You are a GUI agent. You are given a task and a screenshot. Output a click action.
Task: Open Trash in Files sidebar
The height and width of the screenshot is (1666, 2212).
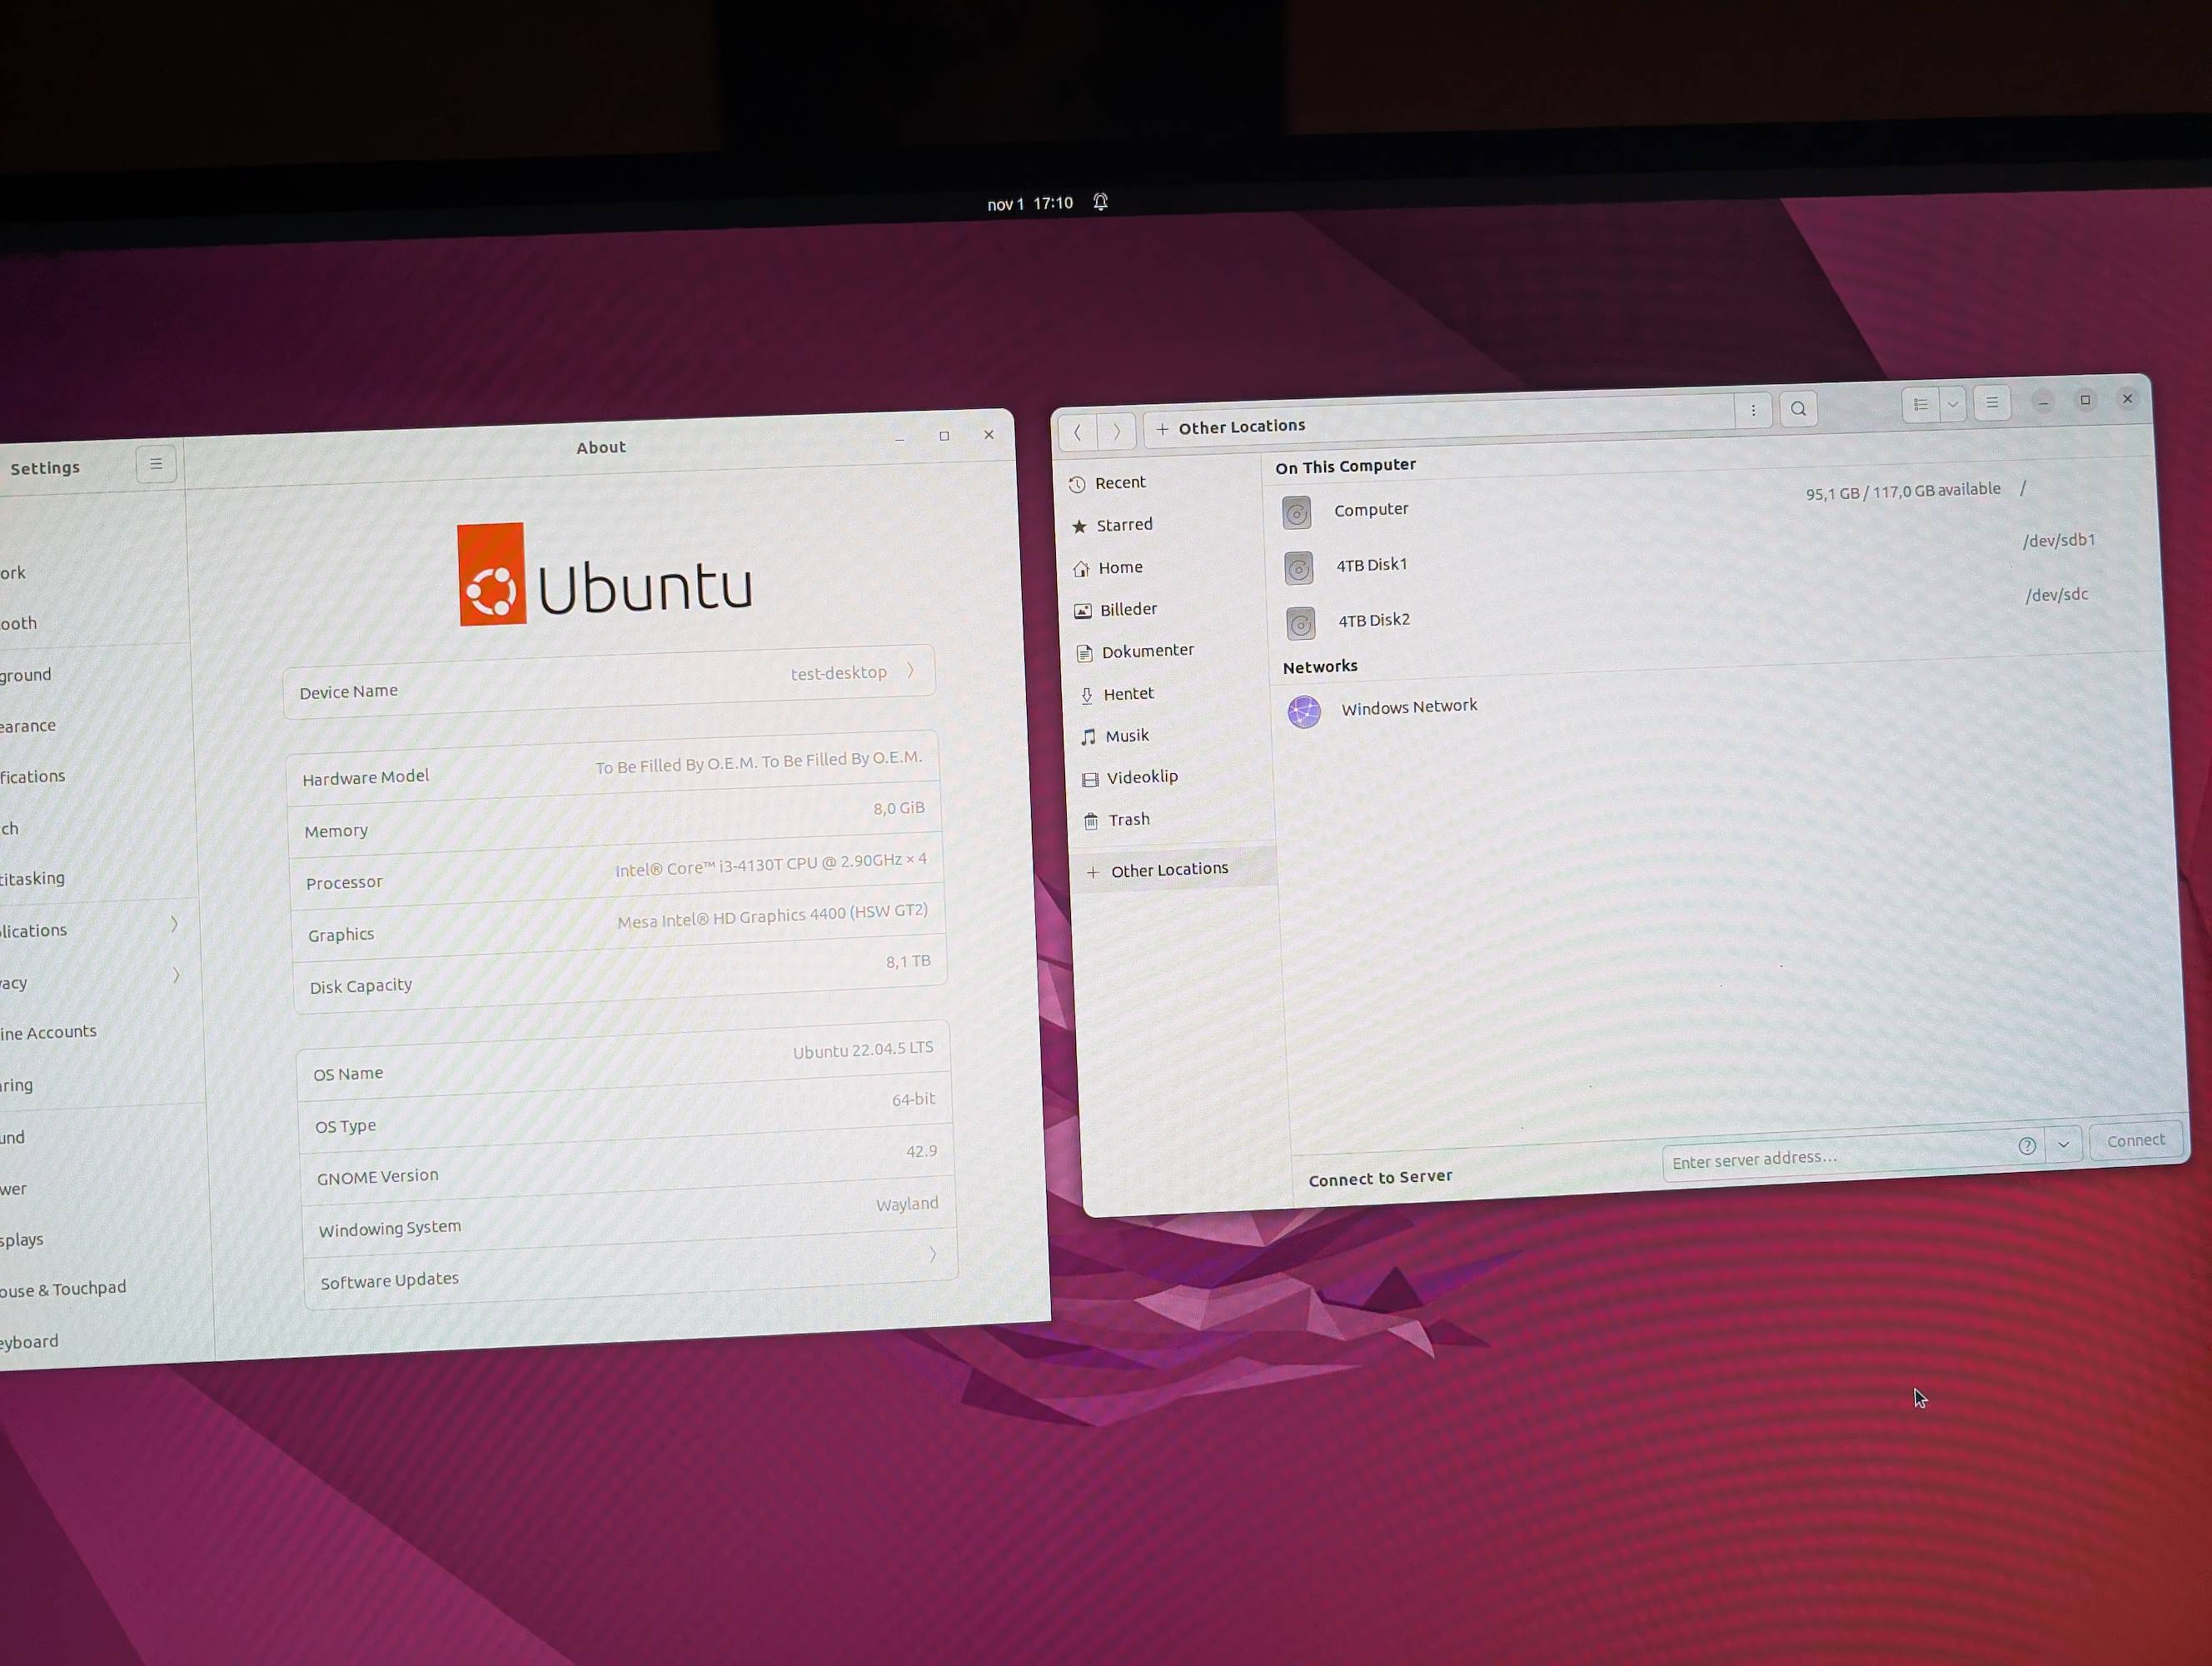point(1128,820)
